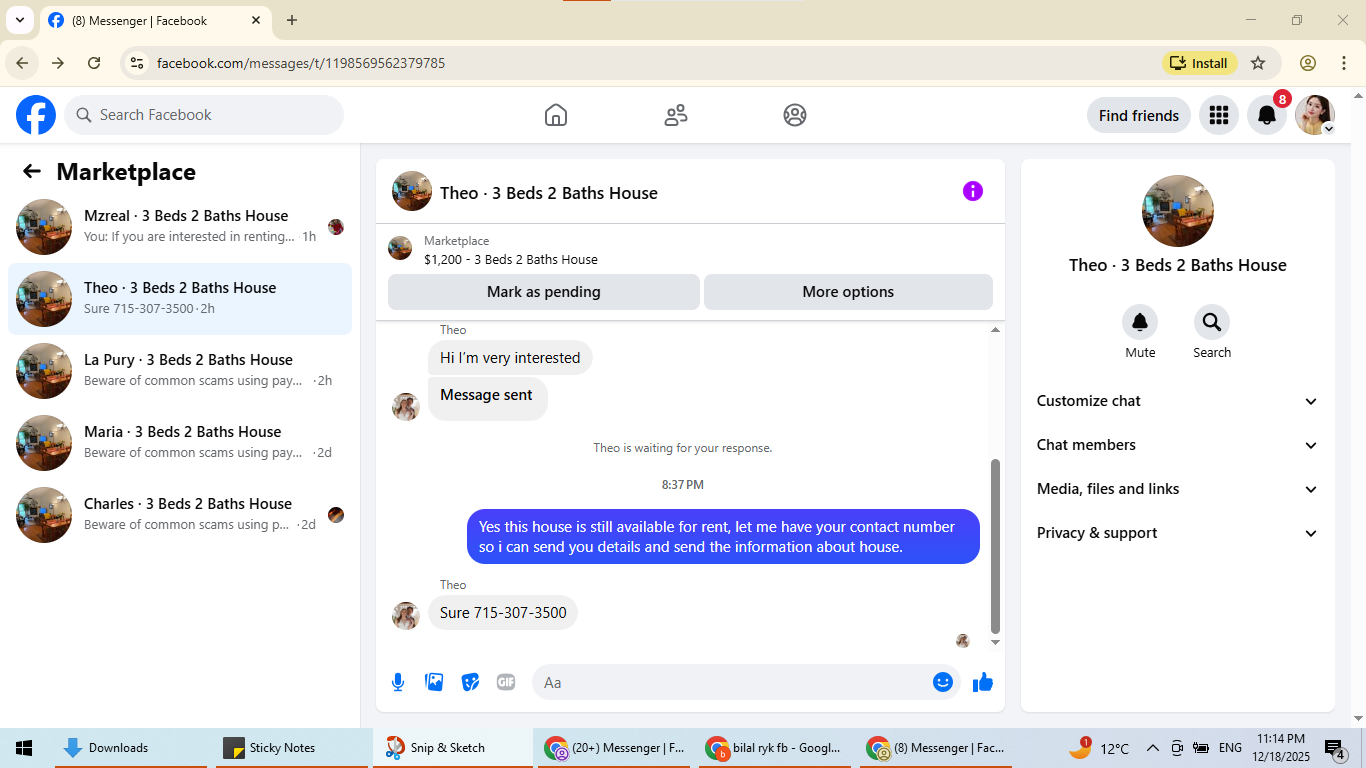This screenshot has height=768, width=1366.
Task: Click the 'Message sent' bubble
Action: (x=487, y=396)
